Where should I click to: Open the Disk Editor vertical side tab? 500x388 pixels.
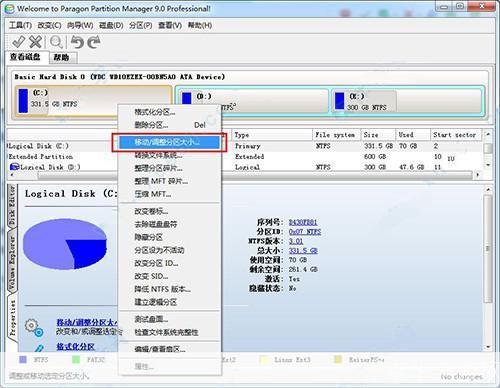tap(12, 205)
